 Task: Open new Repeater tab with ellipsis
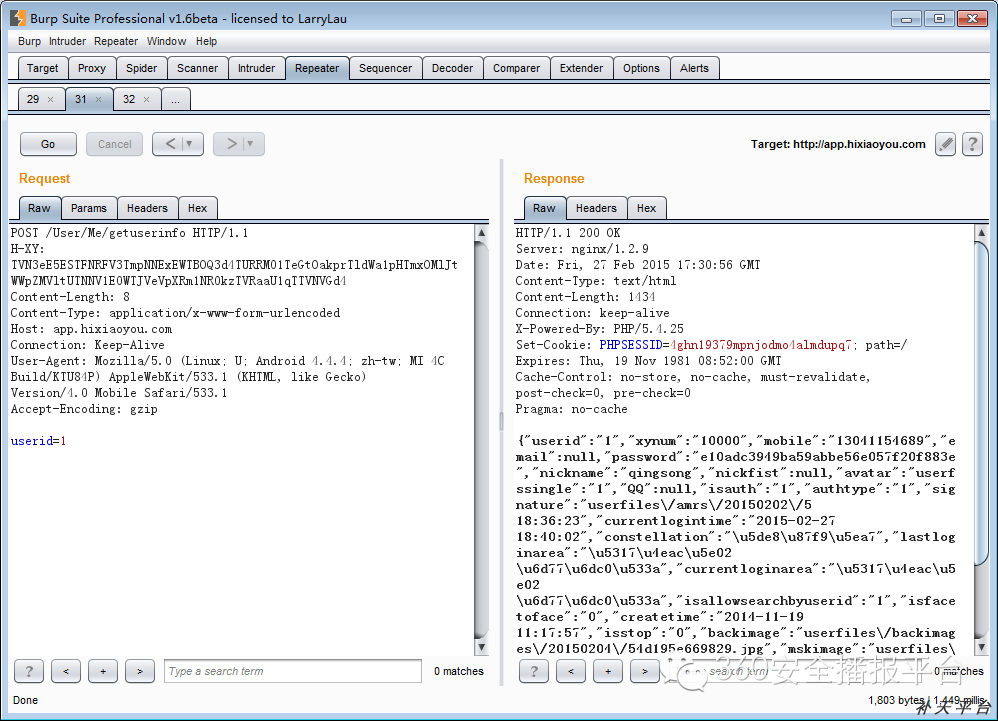coord(176,99)
